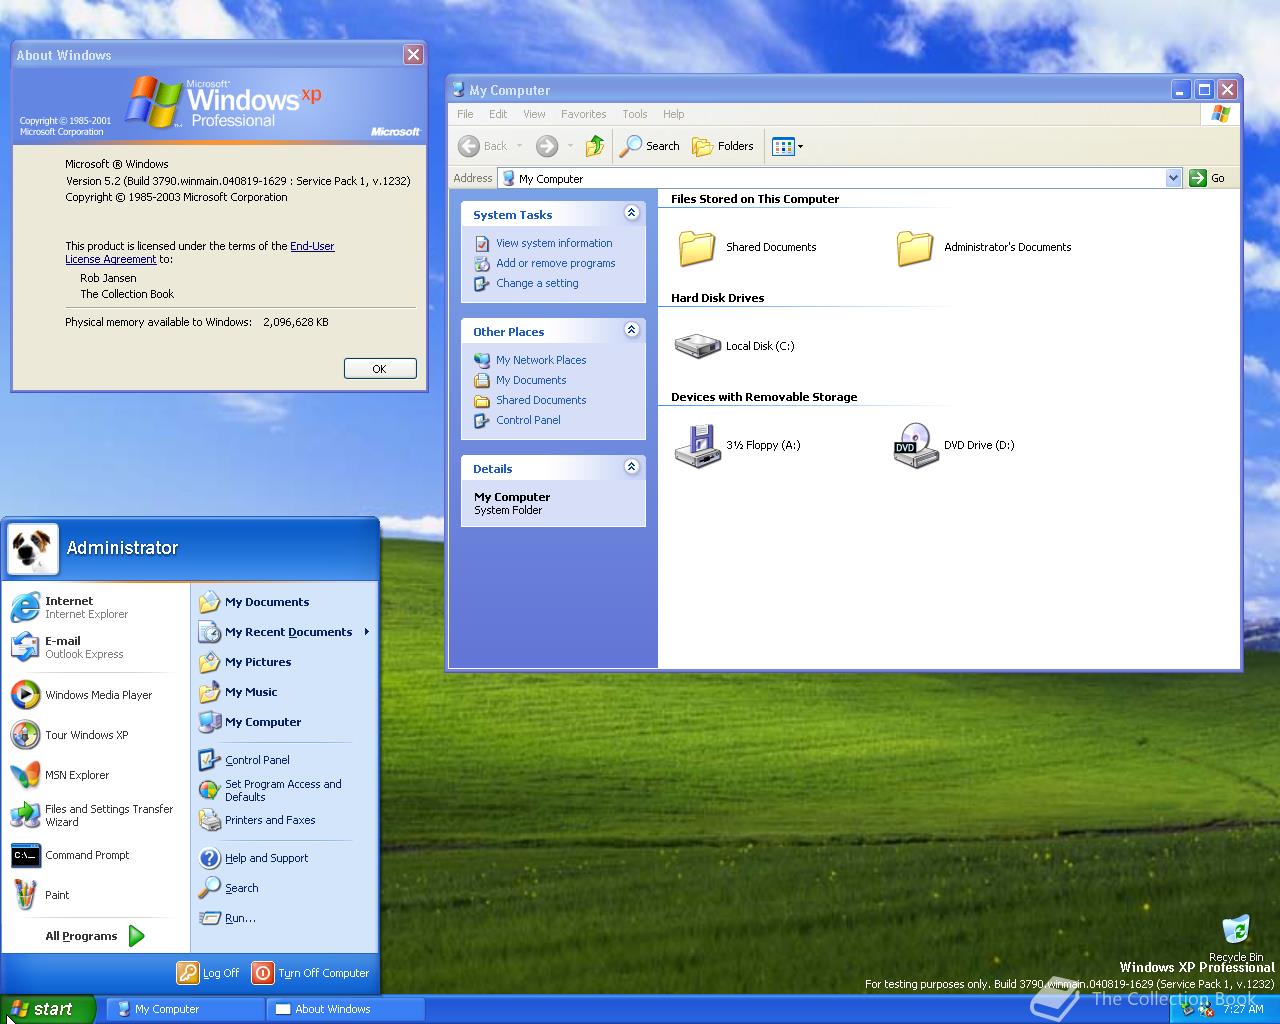Expand All Programs menu
Viewport: 1280px width, 1024px height.
pos(95,936)
